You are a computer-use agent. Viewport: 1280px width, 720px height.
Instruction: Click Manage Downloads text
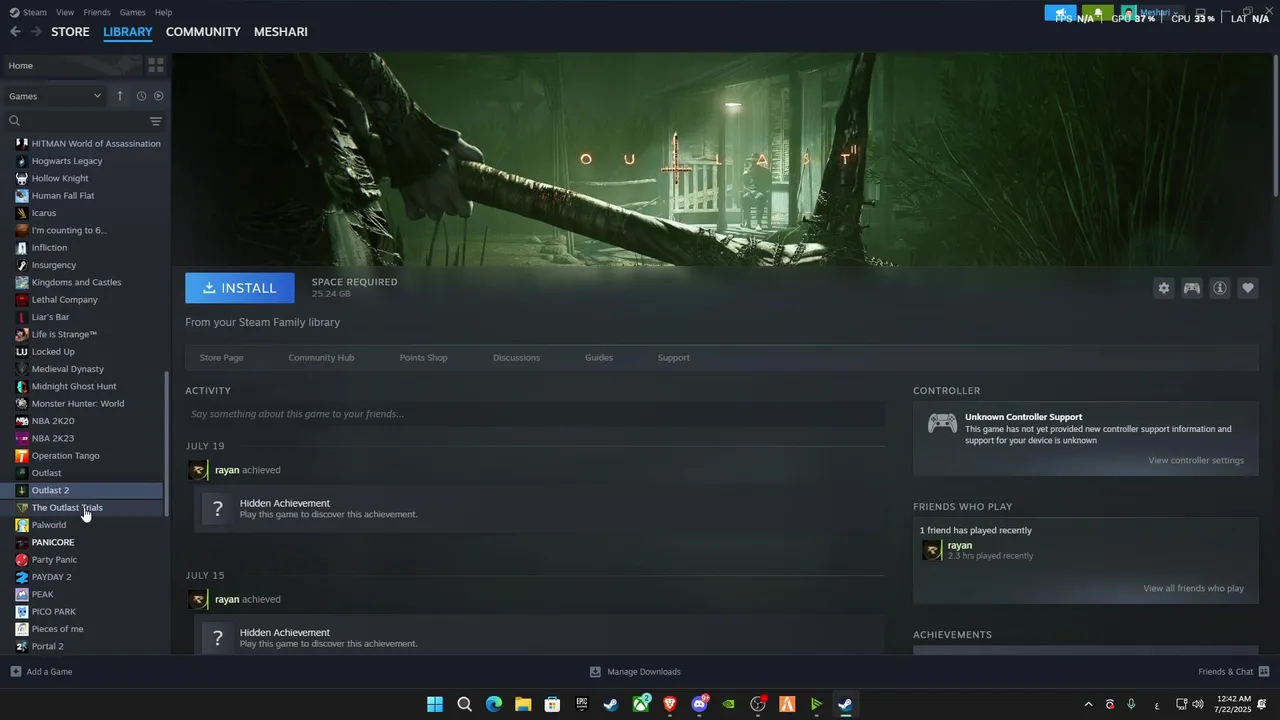[644, 672]
